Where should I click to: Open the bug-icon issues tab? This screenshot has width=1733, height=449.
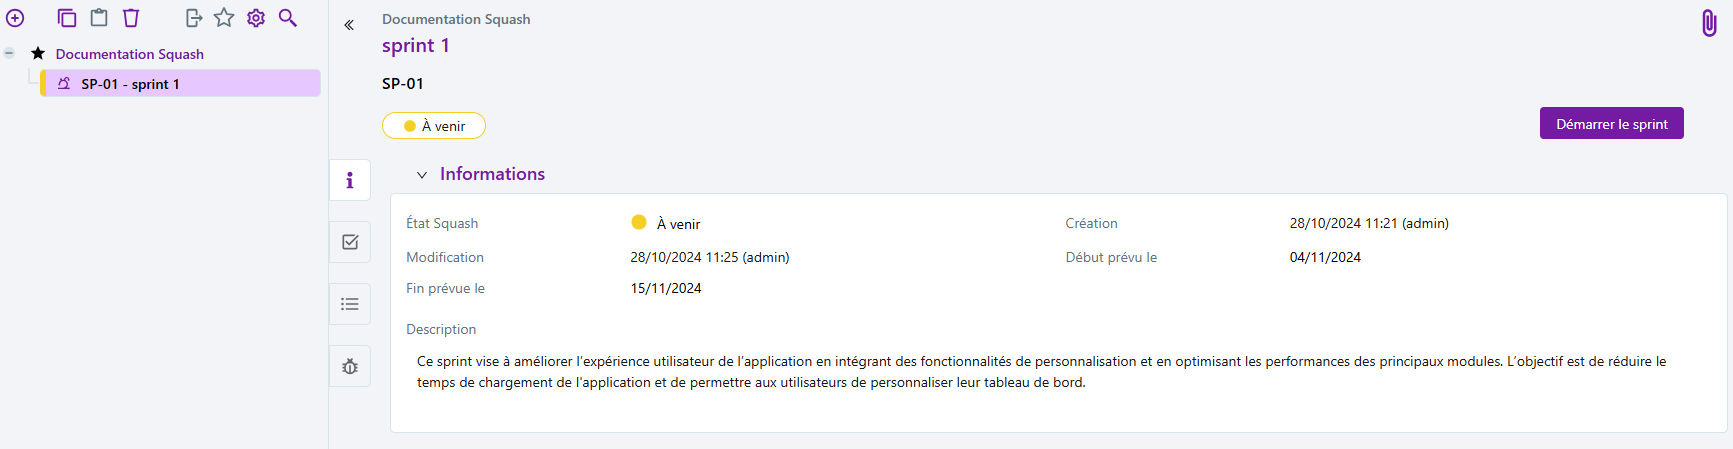[350, 367]
